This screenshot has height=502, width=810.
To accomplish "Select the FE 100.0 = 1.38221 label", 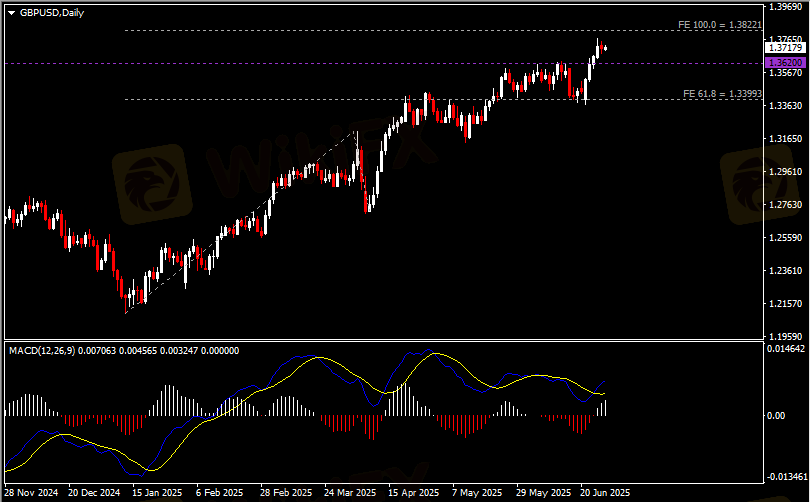I will tap(720, 24).
